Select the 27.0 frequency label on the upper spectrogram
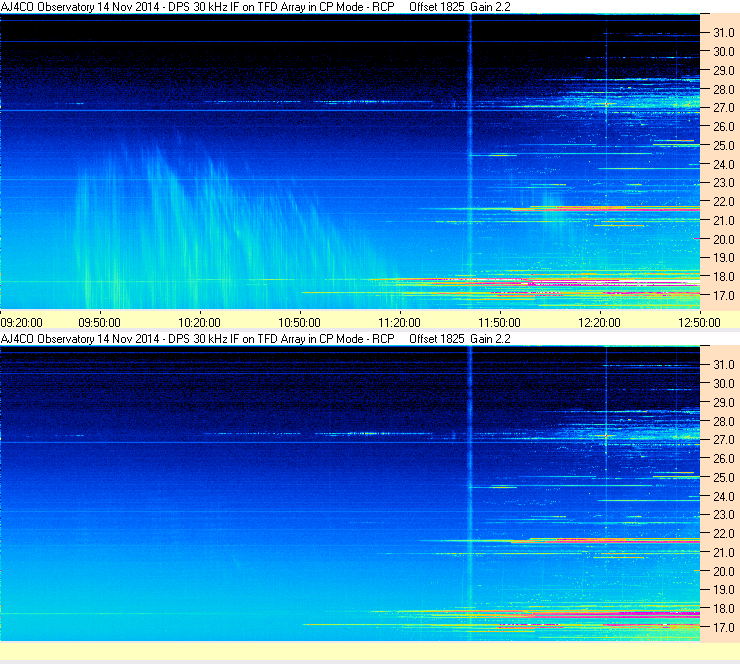This screenshot has width=740, height=664. click(723, 108)
